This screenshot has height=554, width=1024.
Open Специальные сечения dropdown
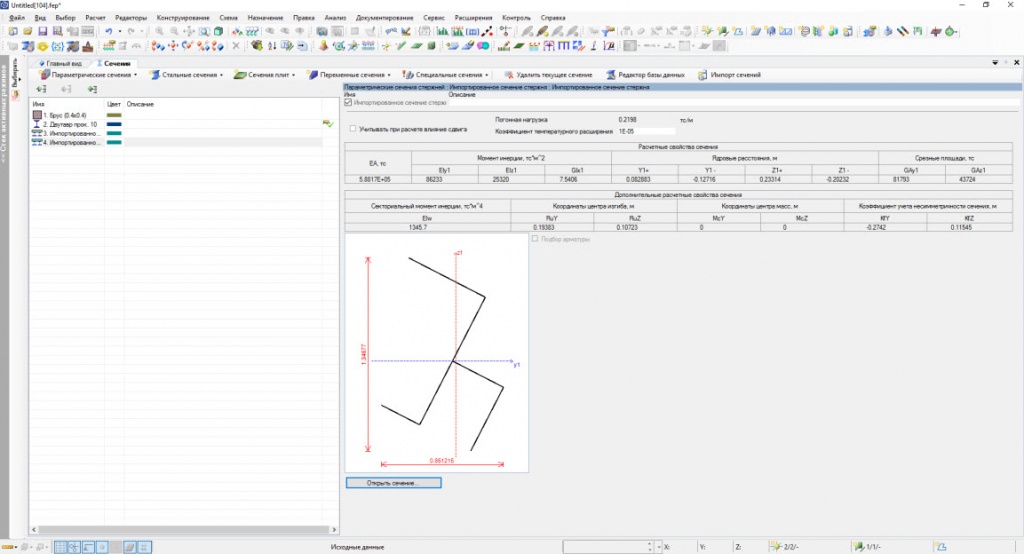[x=446, y=74]
